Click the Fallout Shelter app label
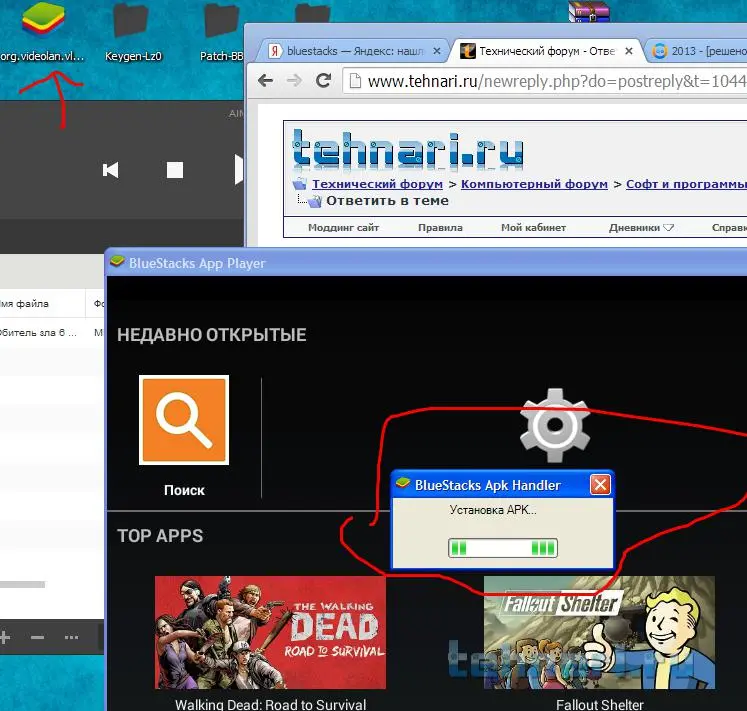This screenshot has height=711, width=747. [599, 704]
